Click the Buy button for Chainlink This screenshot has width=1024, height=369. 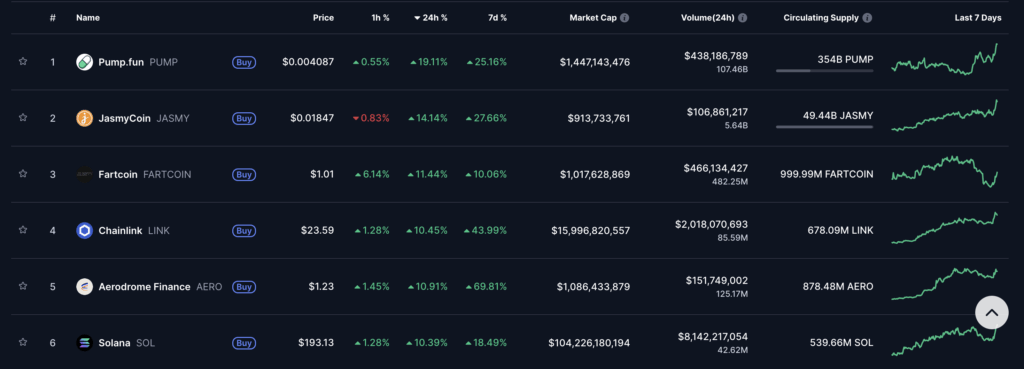[244, 231]
